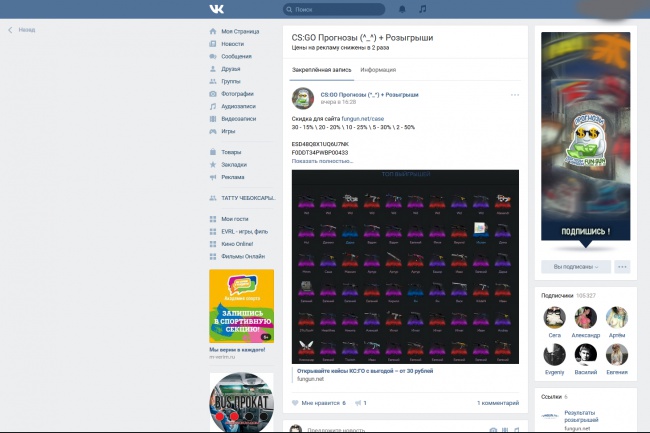Open Сообщения in sidebar

[x=236, y=56]
